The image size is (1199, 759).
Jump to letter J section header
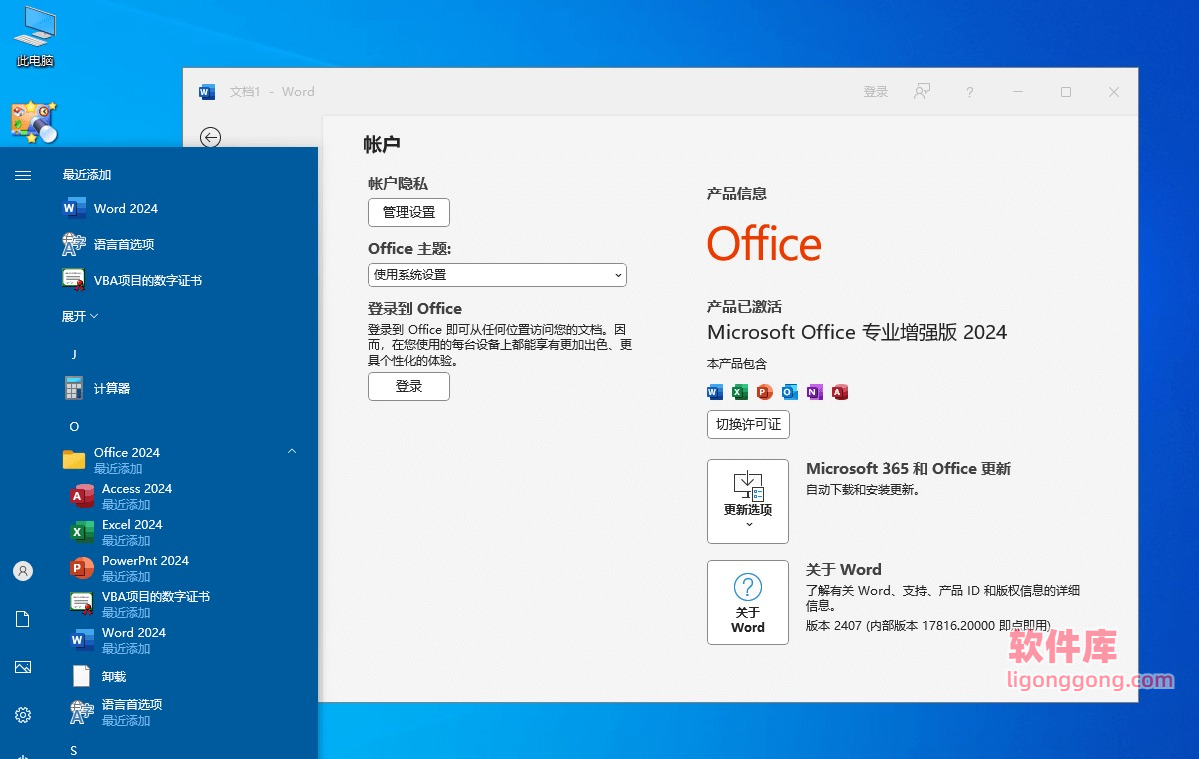[74, 354]
